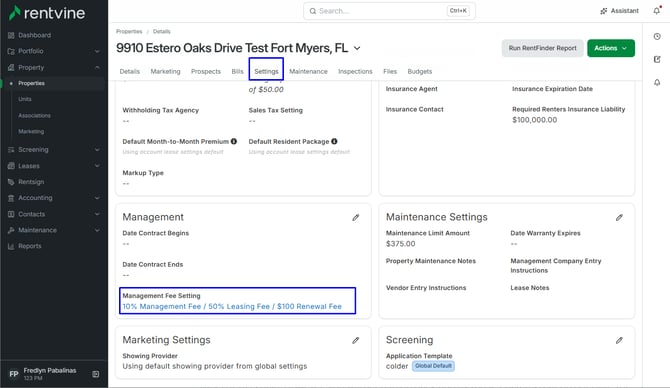Click the Properties breadcrumb link
670x388 pixels.
[x=129, y=32]
